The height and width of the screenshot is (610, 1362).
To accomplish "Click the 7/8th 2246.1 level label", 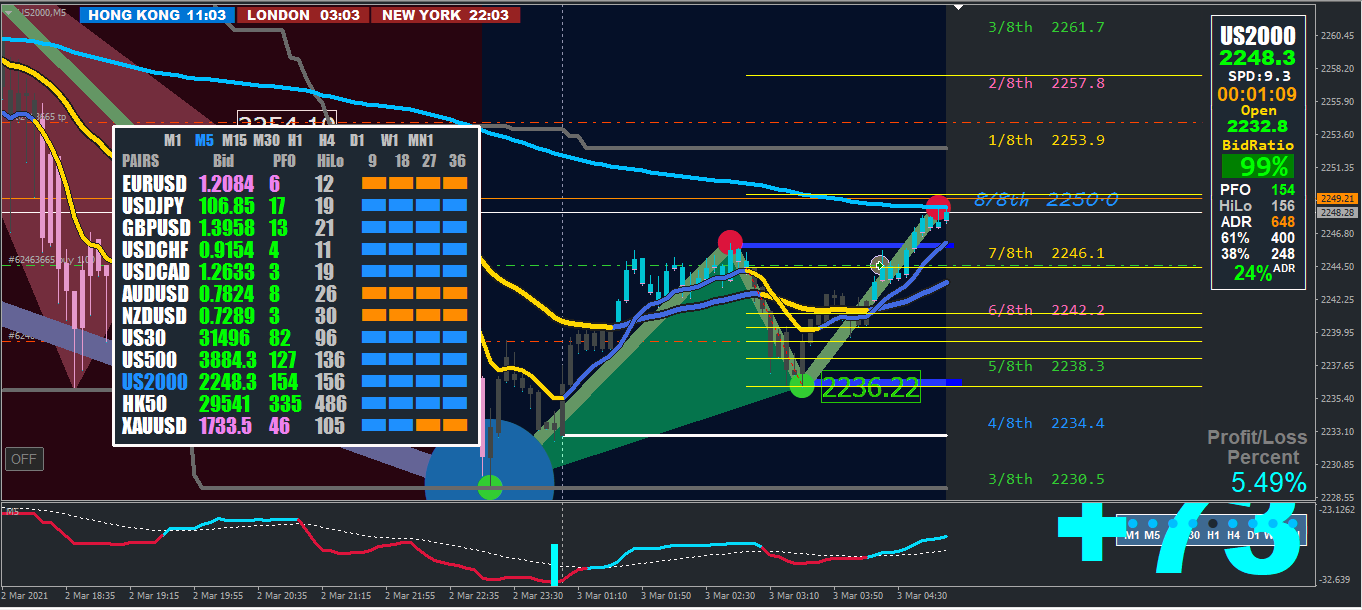I will pos(1046,254).
